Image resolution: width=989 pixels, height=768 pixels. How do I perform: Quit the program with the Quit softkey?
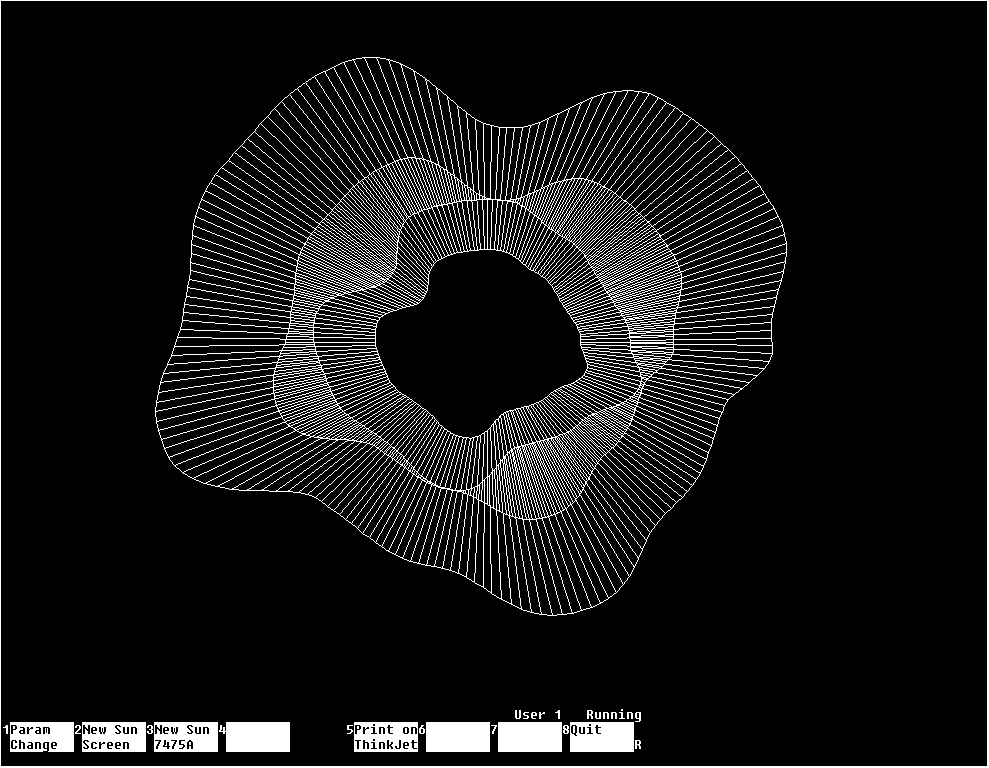pyautogui.click(x=601, y=737)
